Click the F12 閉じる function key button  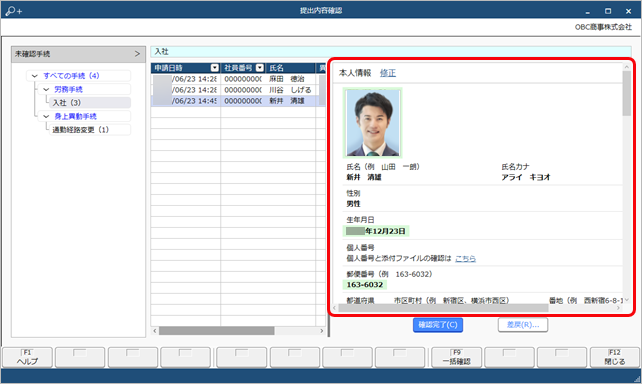(x=615, y=357)
